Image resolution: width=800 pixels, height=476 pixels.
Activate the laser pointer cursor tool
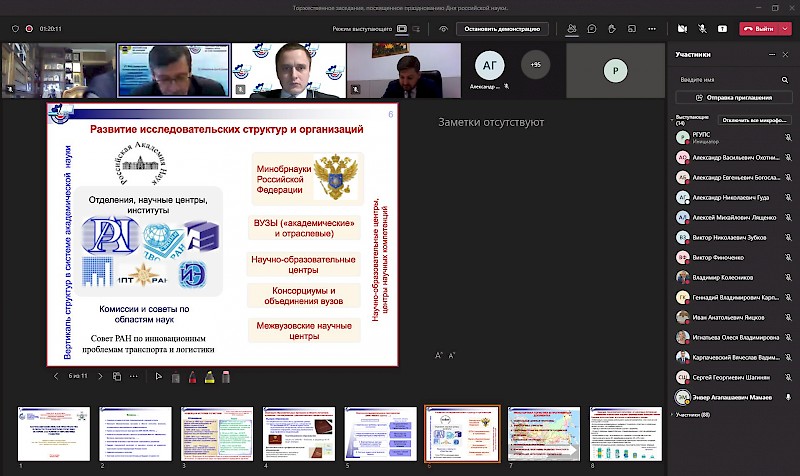click(158, 377)
